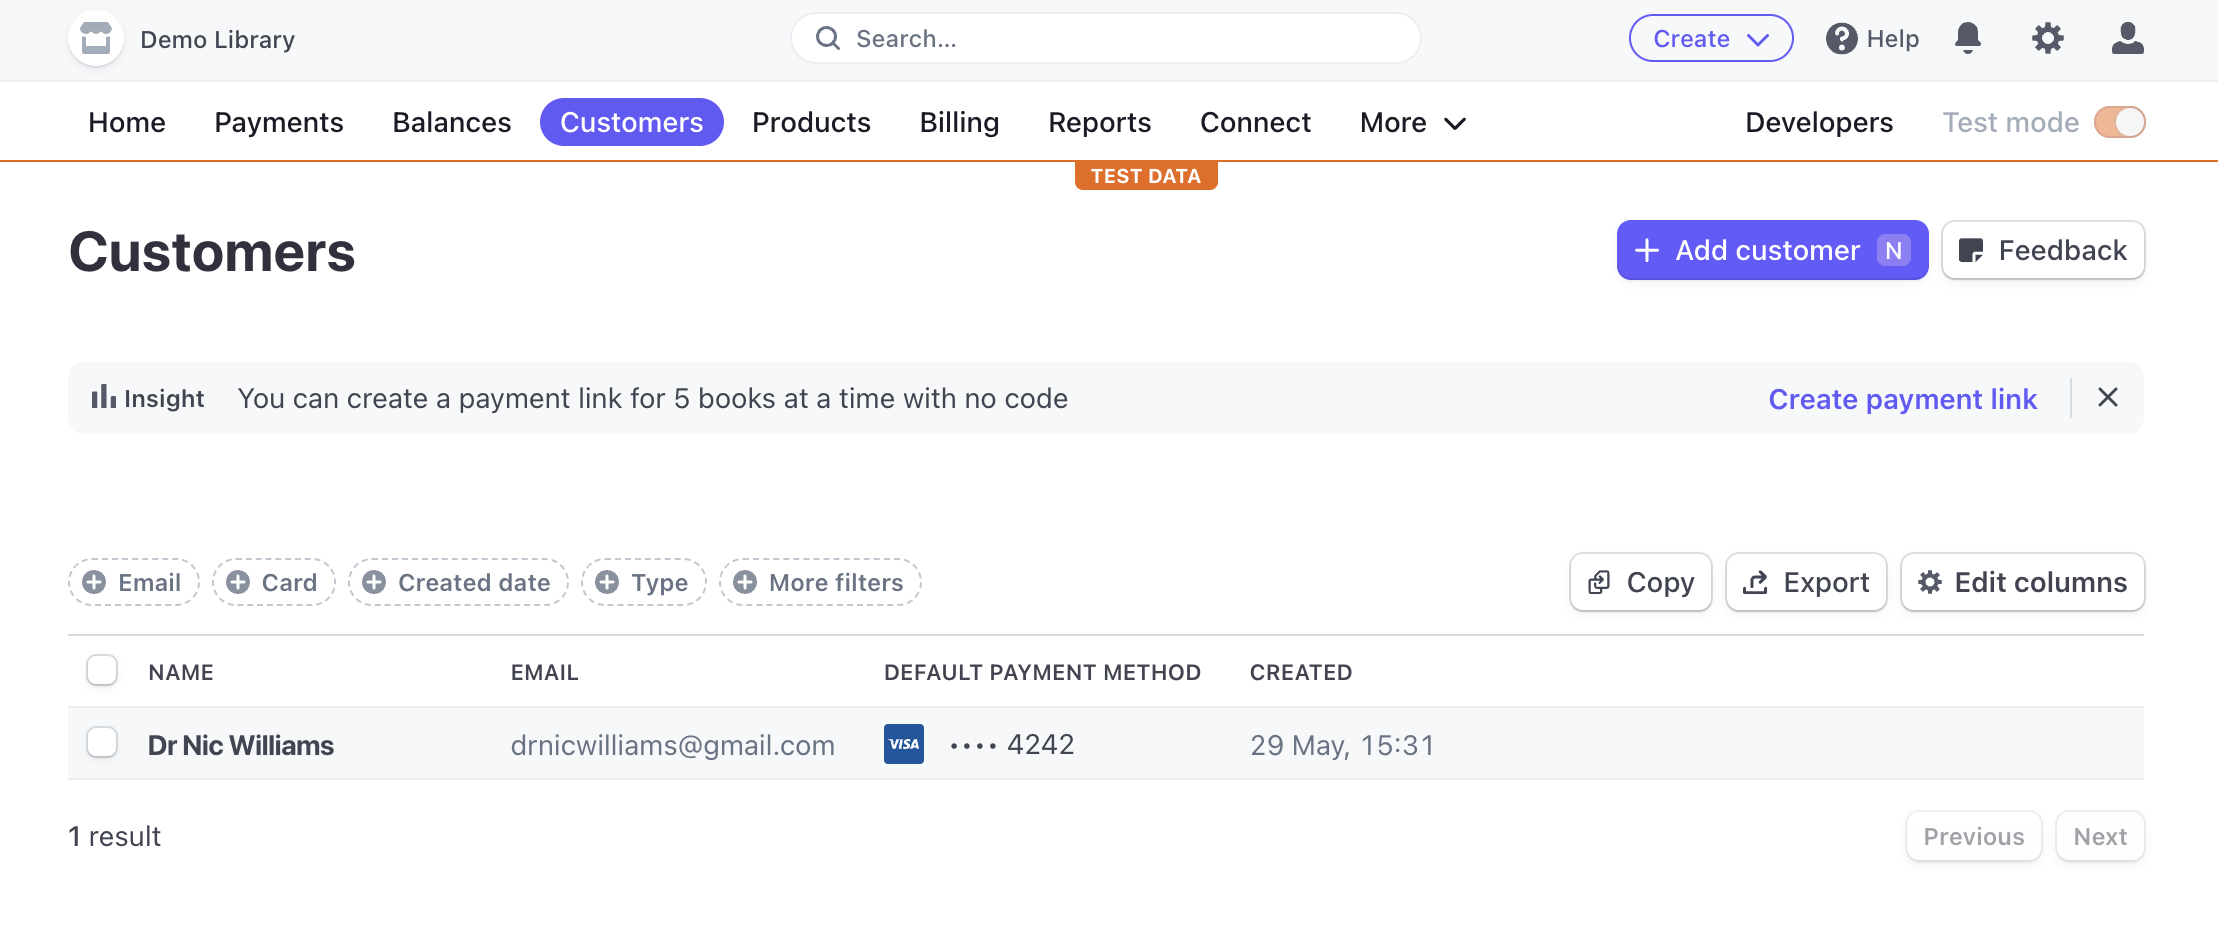Viewport: 2218px width, 928px height.
Task: Open Edit columns
Action: (x=2022, y=582)
